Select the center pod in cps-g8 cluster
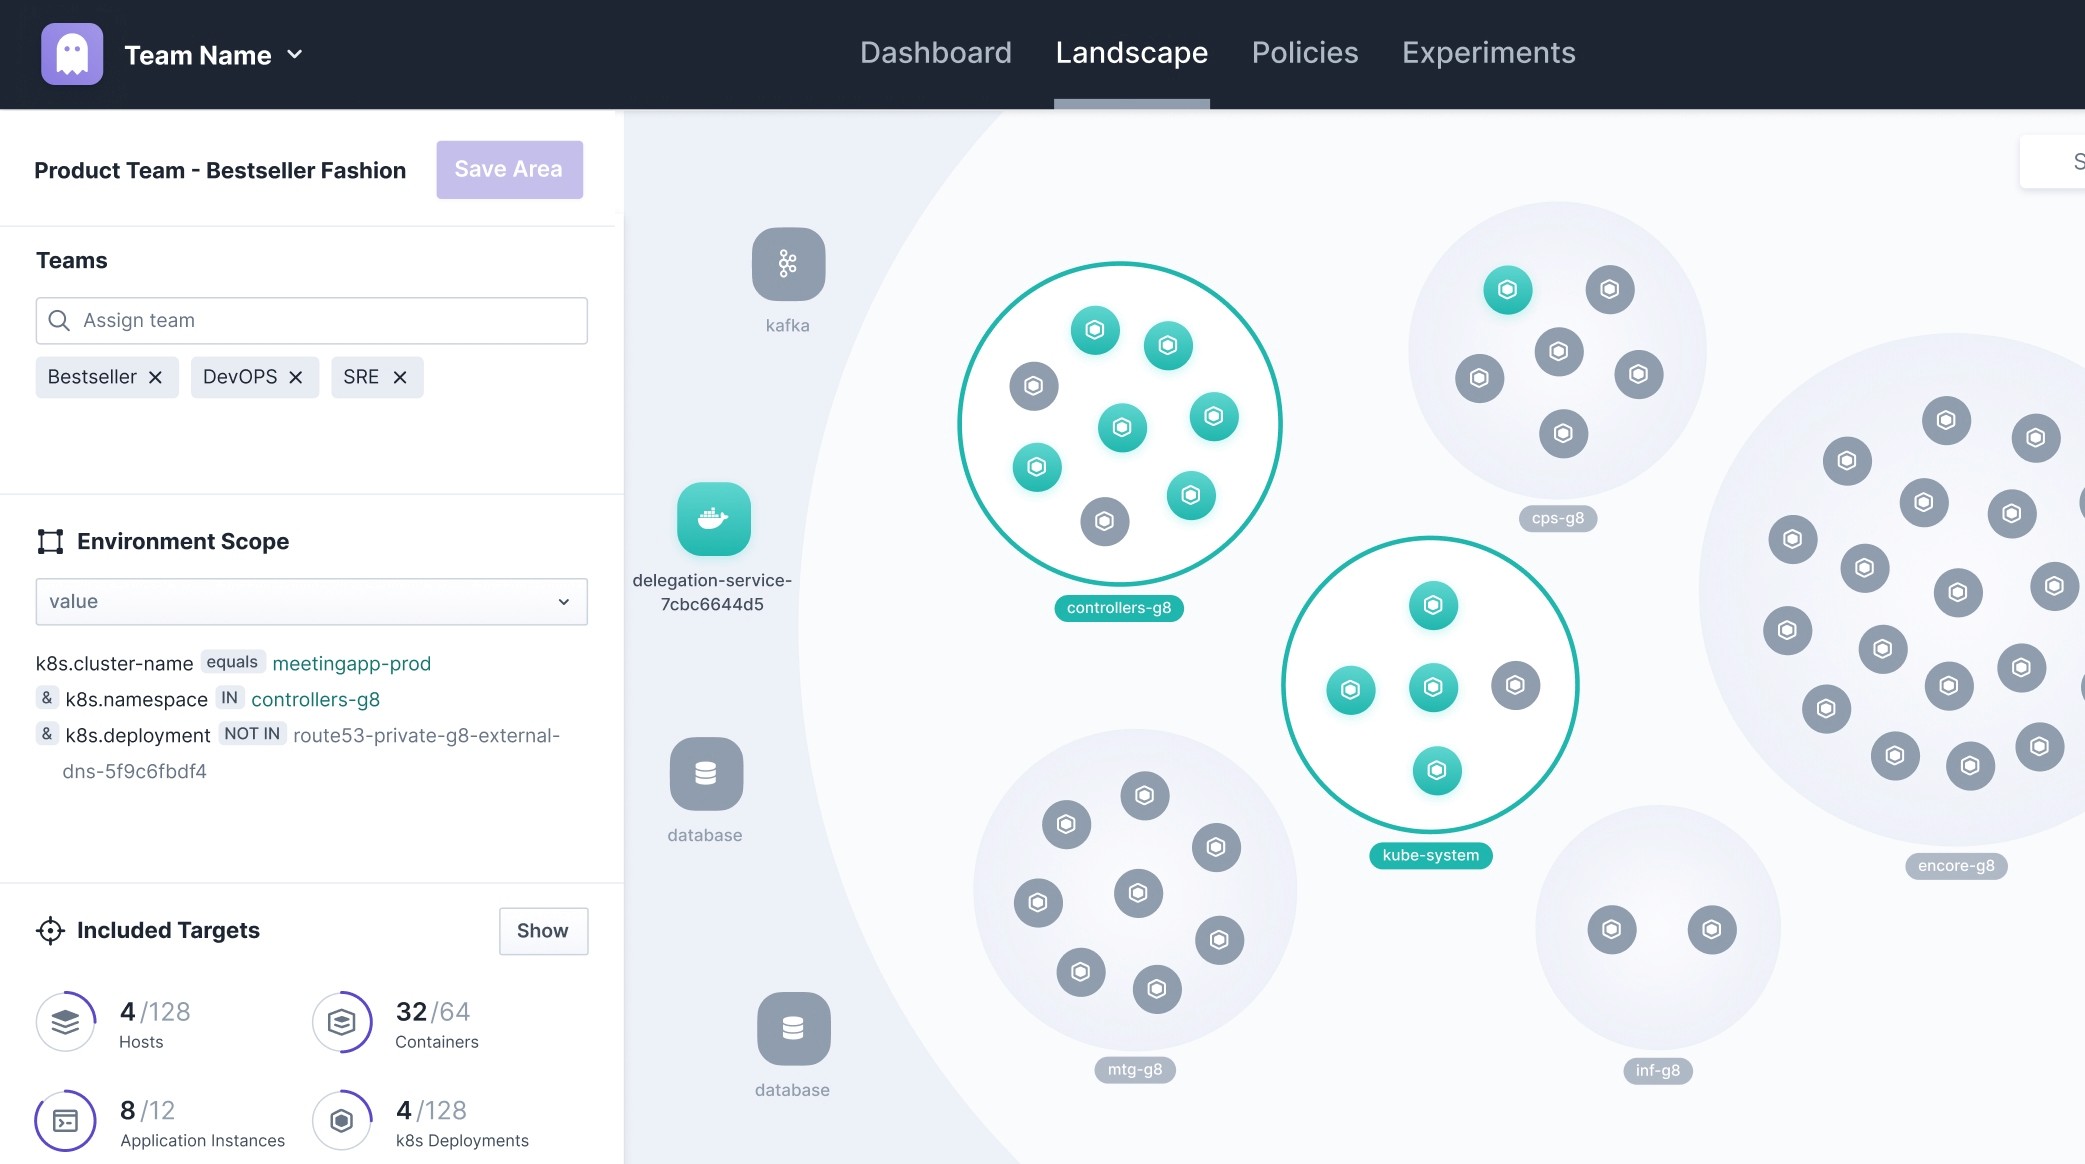2085x1164 pixels. pyautogui.click(x=1558, y=351)
